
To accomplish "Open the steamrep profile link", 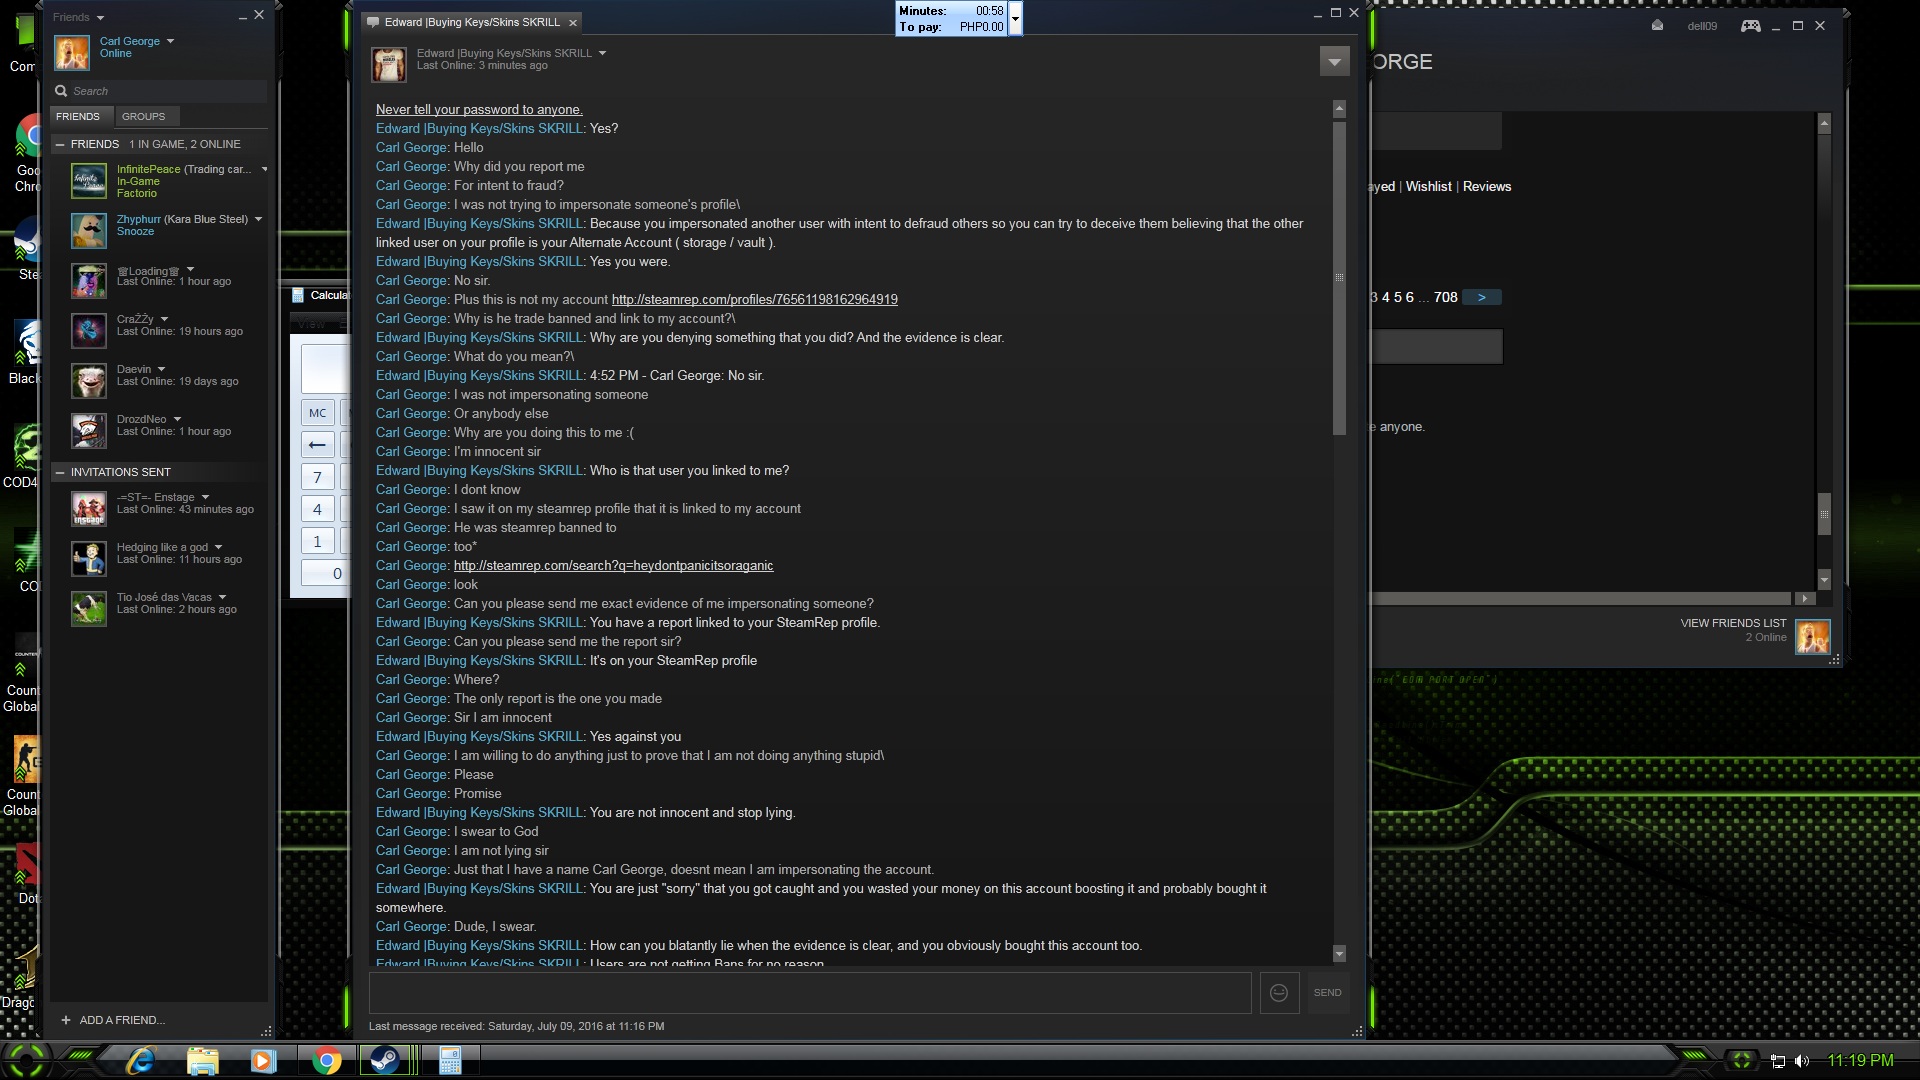I will [754, 299].
